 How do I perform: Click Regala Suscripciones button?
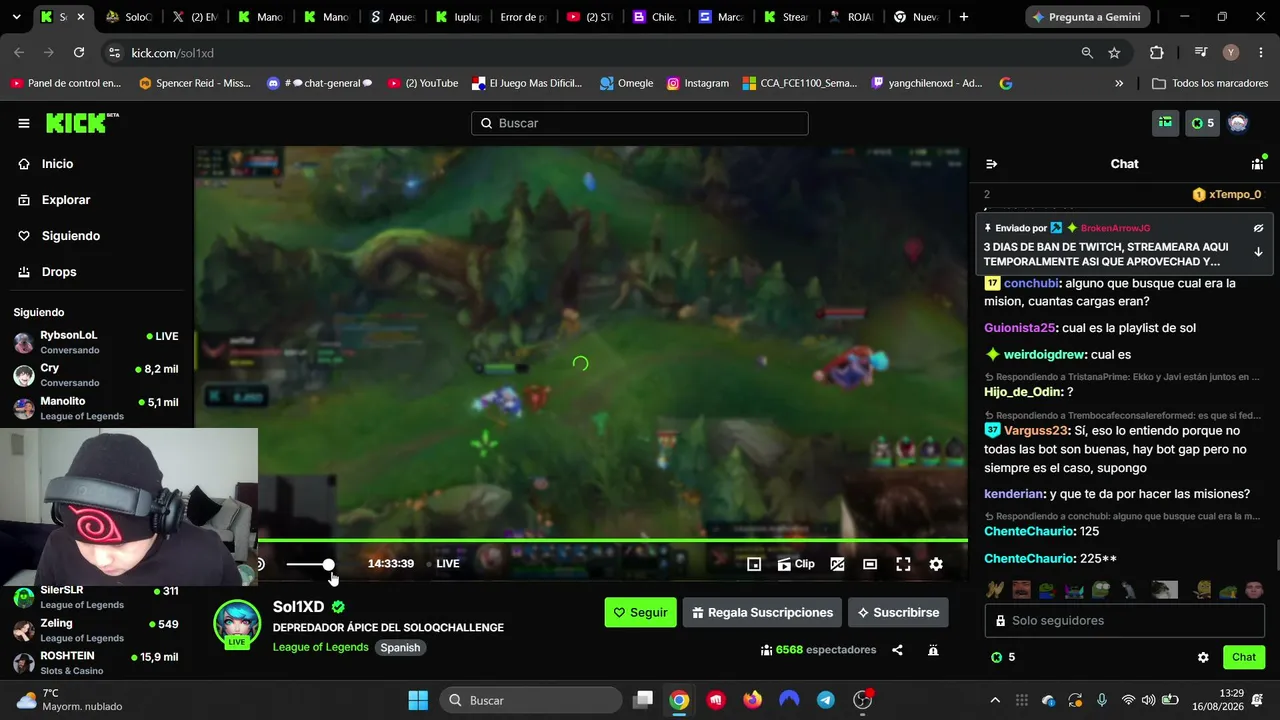tap(762, 612)
